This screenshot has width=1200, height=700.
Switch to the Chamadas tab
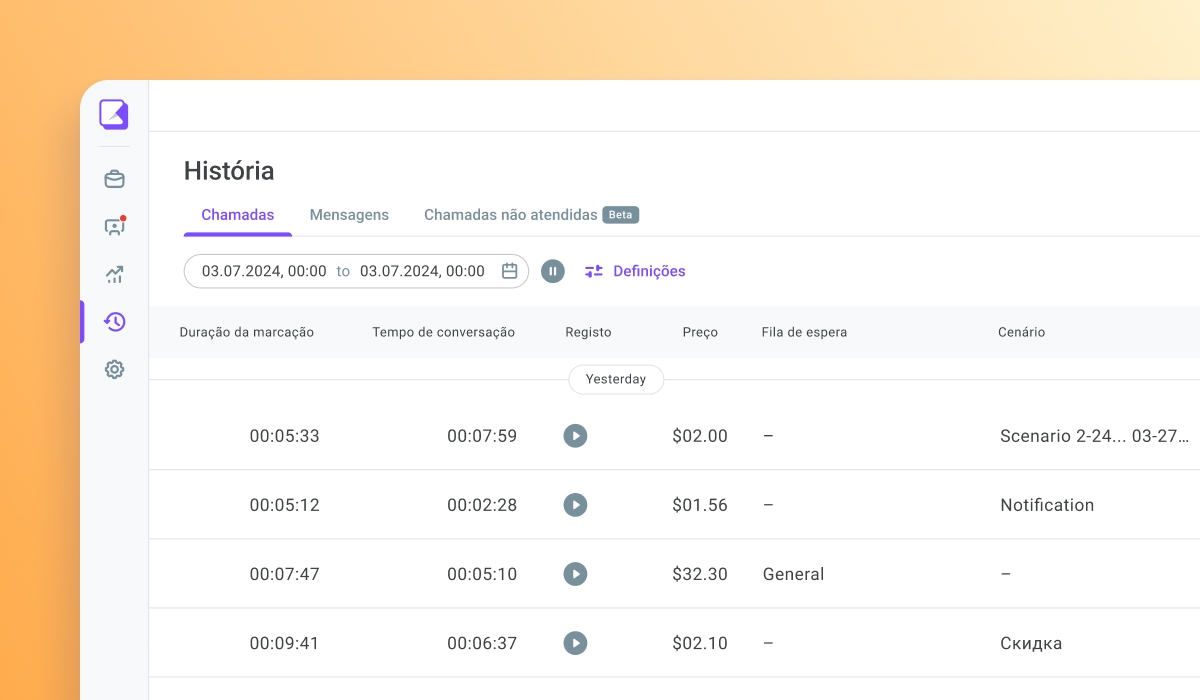[238, 215]
